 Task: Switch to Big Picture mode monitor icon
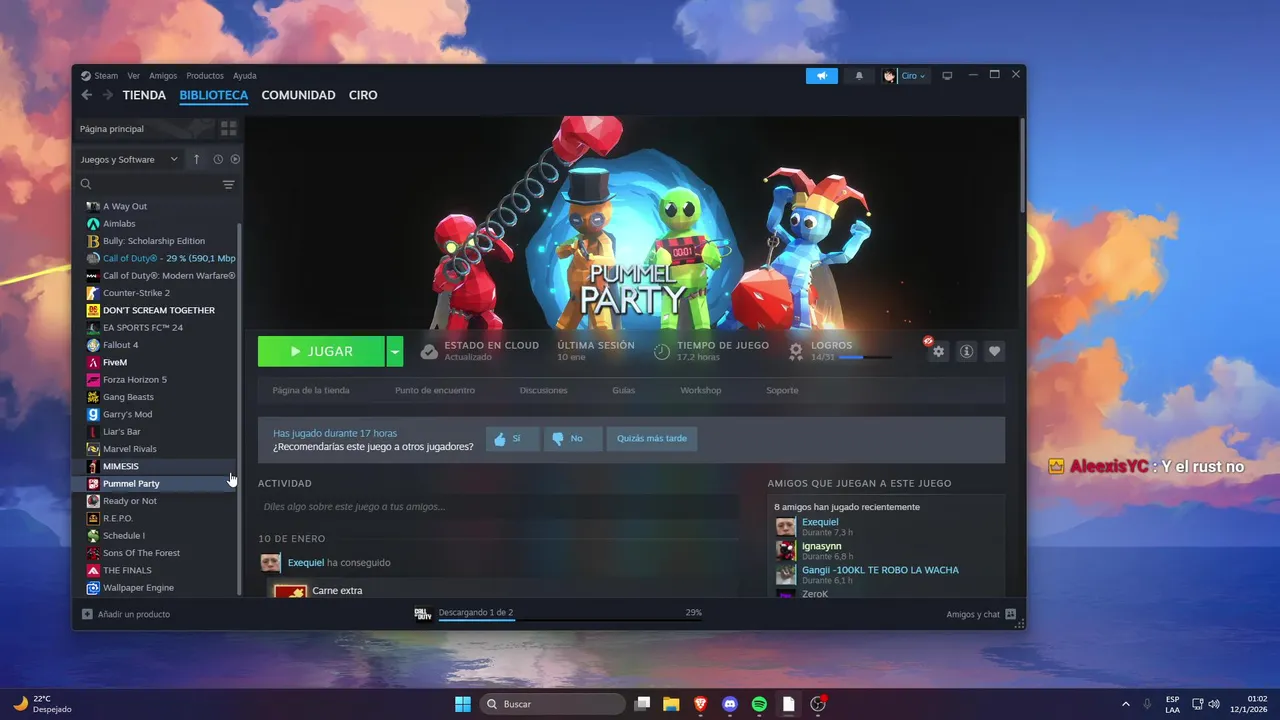tap(947, 76)
